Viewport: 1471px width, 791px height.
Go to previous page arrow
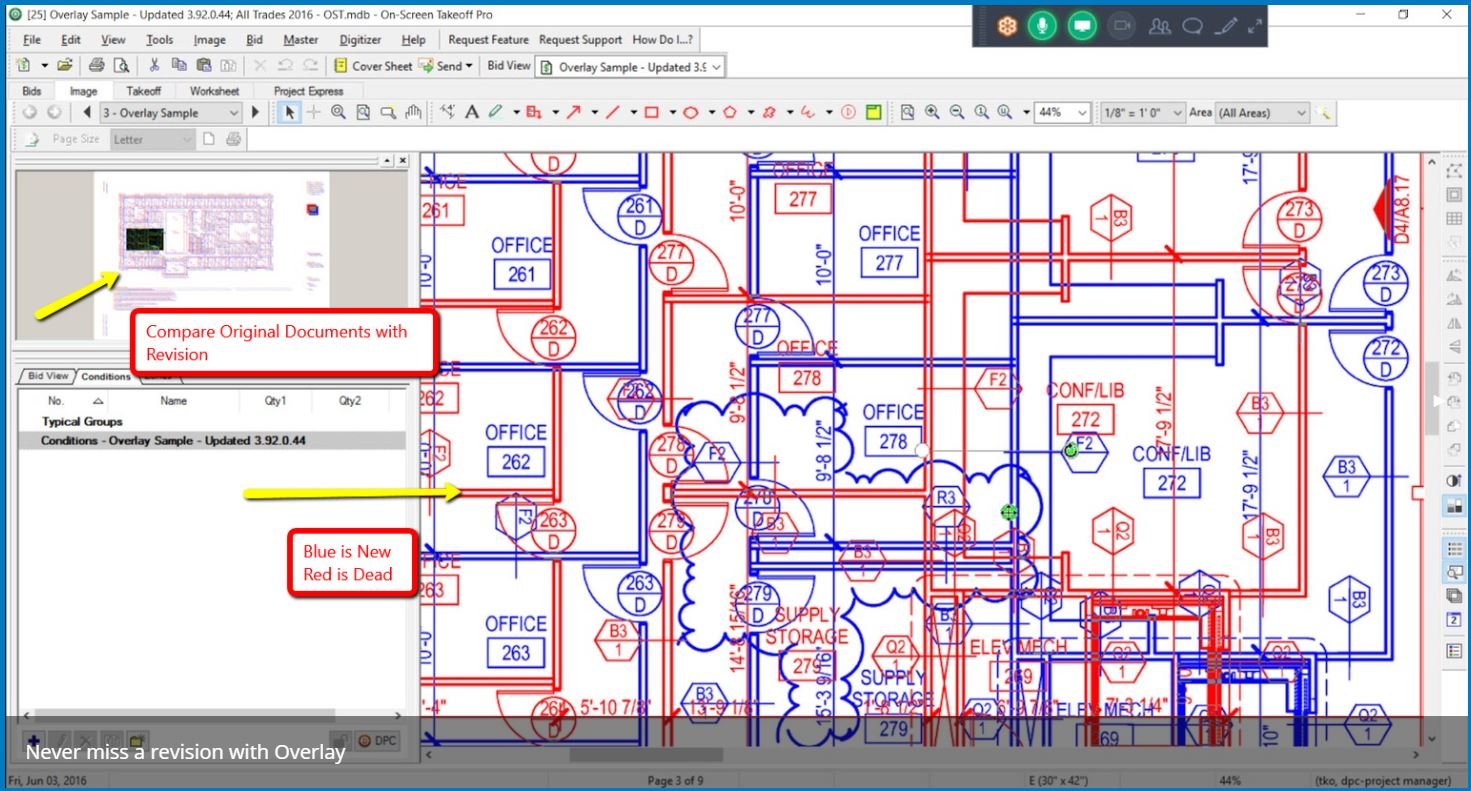pyautogui.click(x=87, y=113)
